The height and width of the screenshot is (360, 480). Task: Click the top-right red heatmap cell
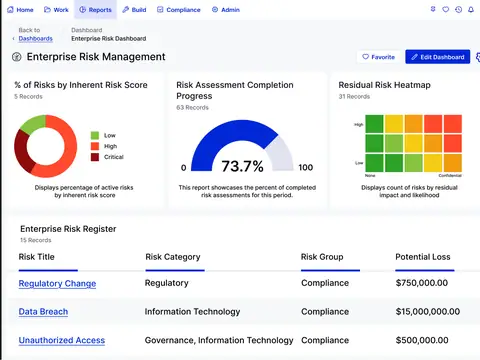(453, 124)
